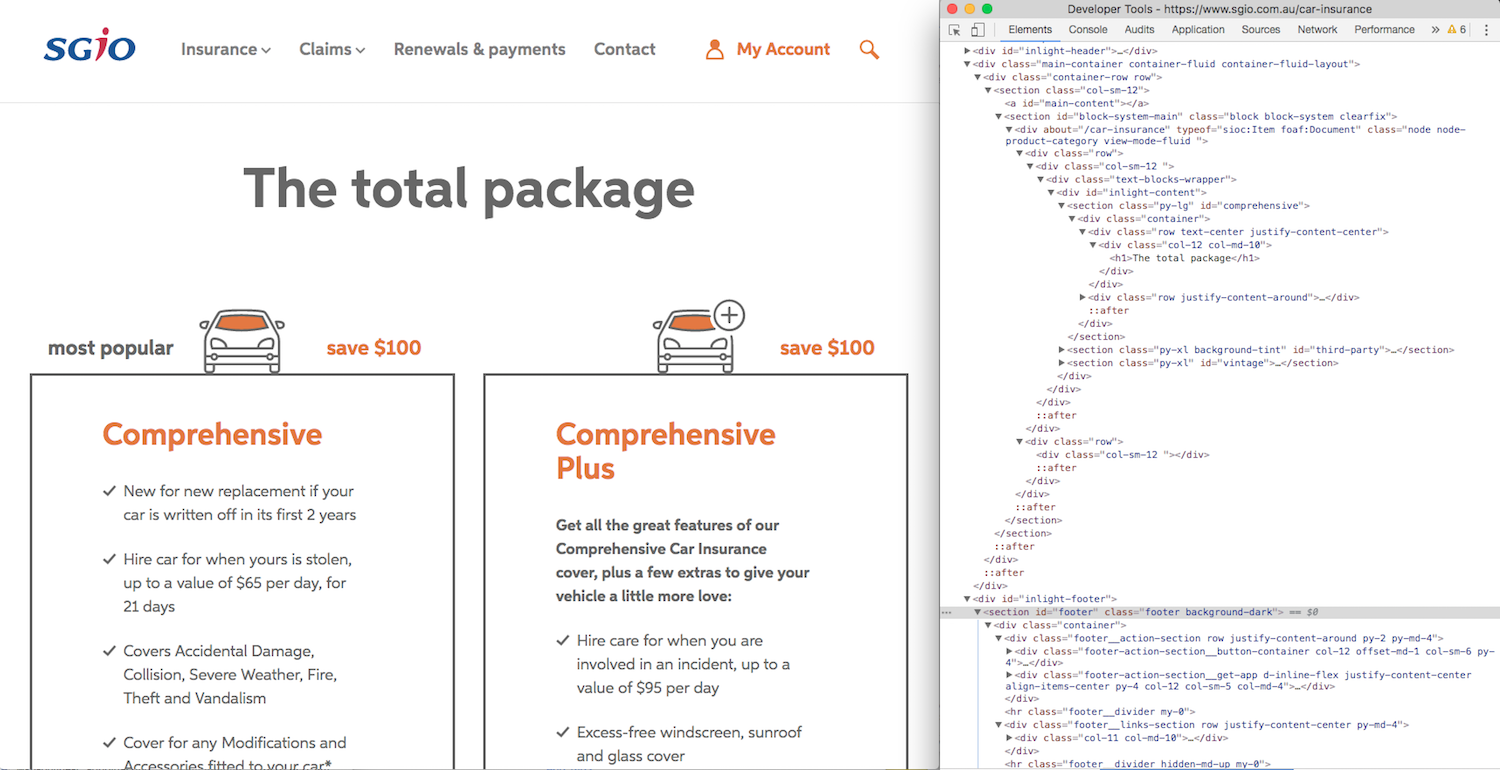Viewport: 1500px width, 770px height.
Task: Click the Comprehensive Plus car icon
Action: pyautogui.click(x=699, y=337)
